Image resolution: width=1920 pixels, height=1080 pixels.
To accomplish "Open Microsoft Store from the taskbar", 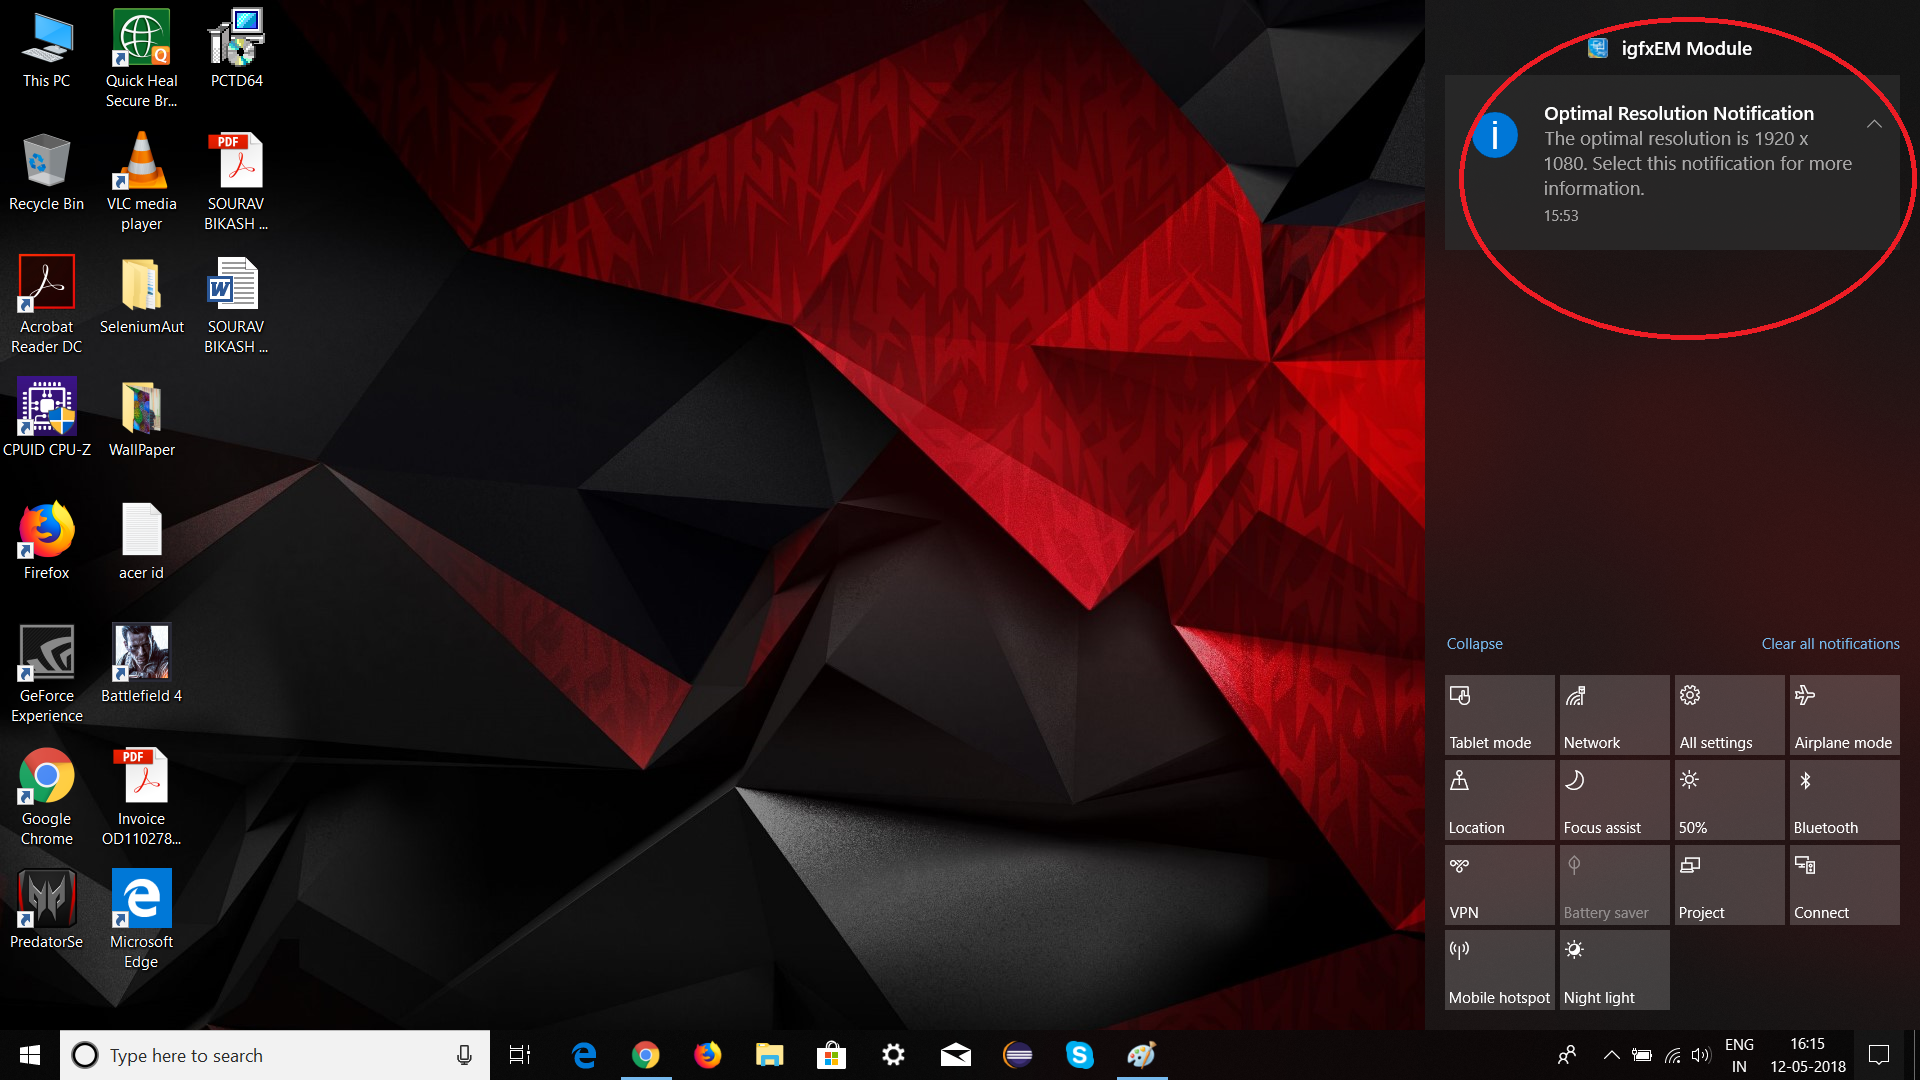I will (831, 1055).
